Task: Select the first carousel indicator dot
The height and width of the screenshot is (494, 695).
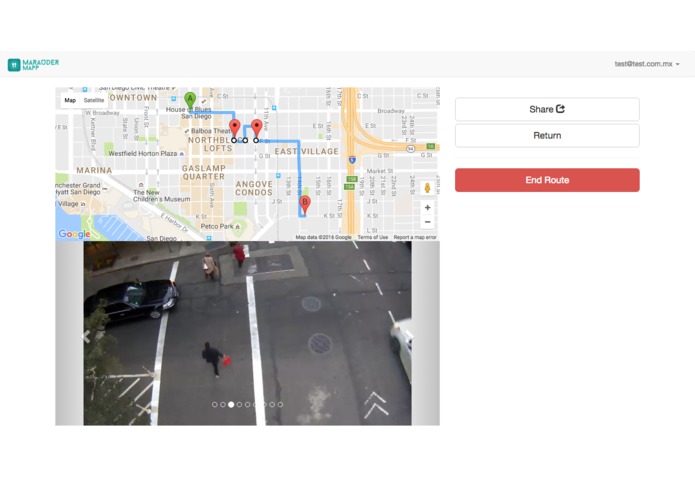Action: pyautogui.click(x=215, y=405)
